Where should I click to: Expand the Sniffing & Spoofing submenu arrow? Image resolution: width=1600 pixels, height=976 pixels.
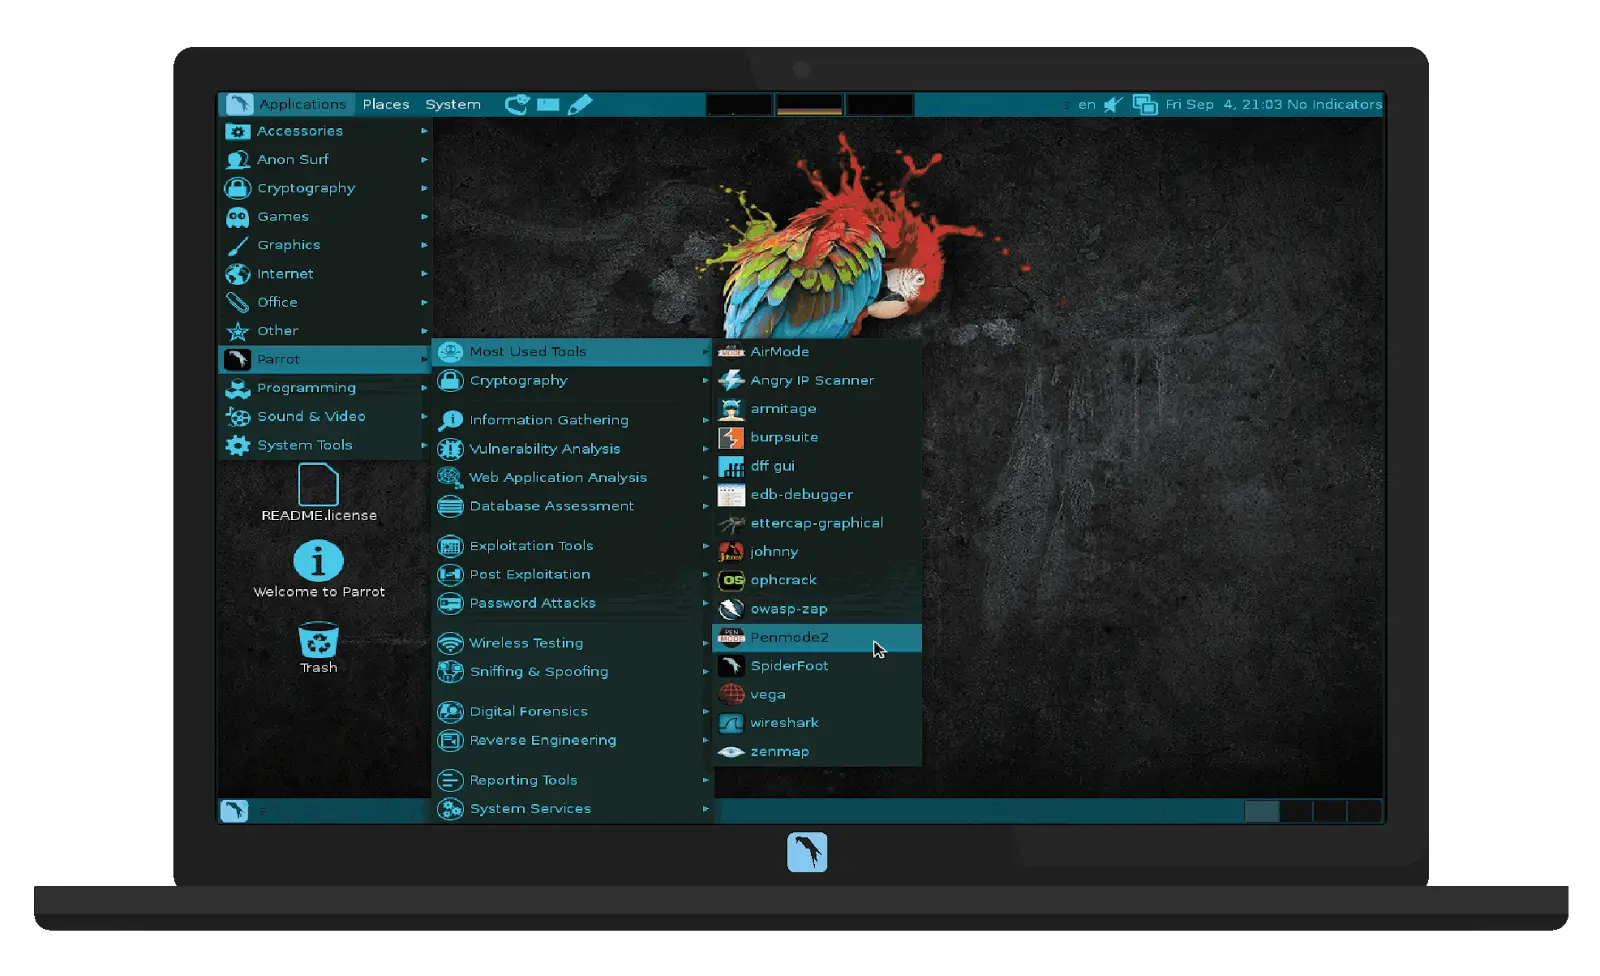point(705,672)
